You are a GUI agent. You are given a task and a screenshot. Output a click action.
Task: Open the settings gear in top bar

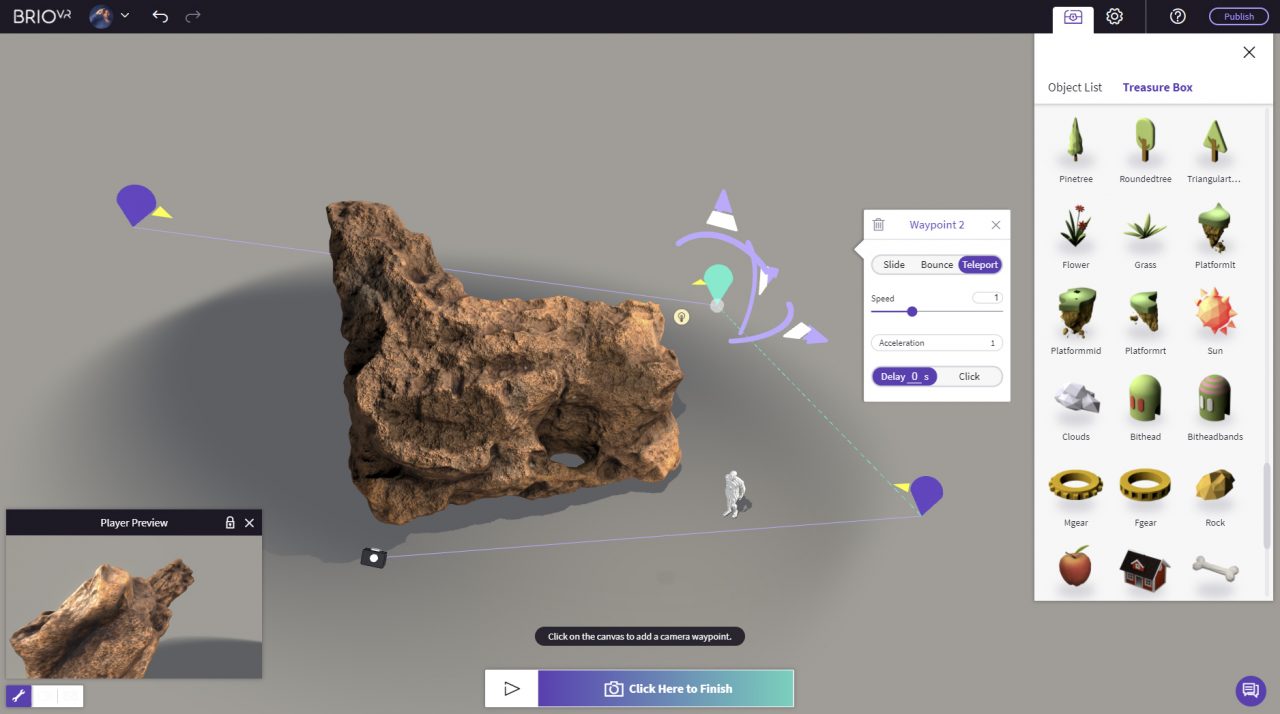pos(1114,16)
